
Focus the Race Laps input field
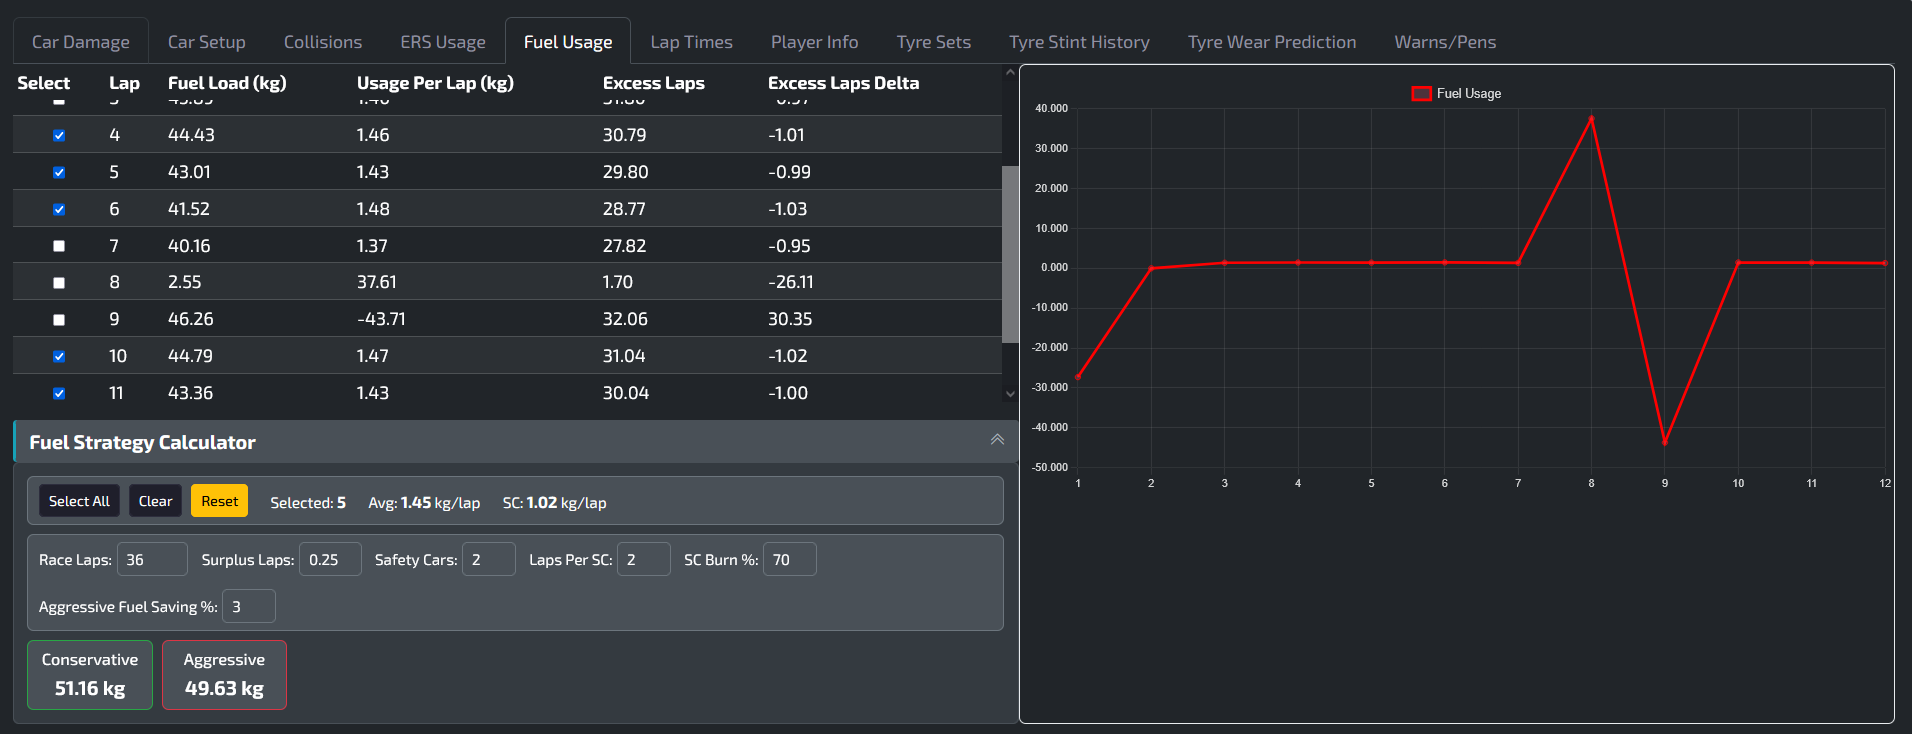click(152, 559)
